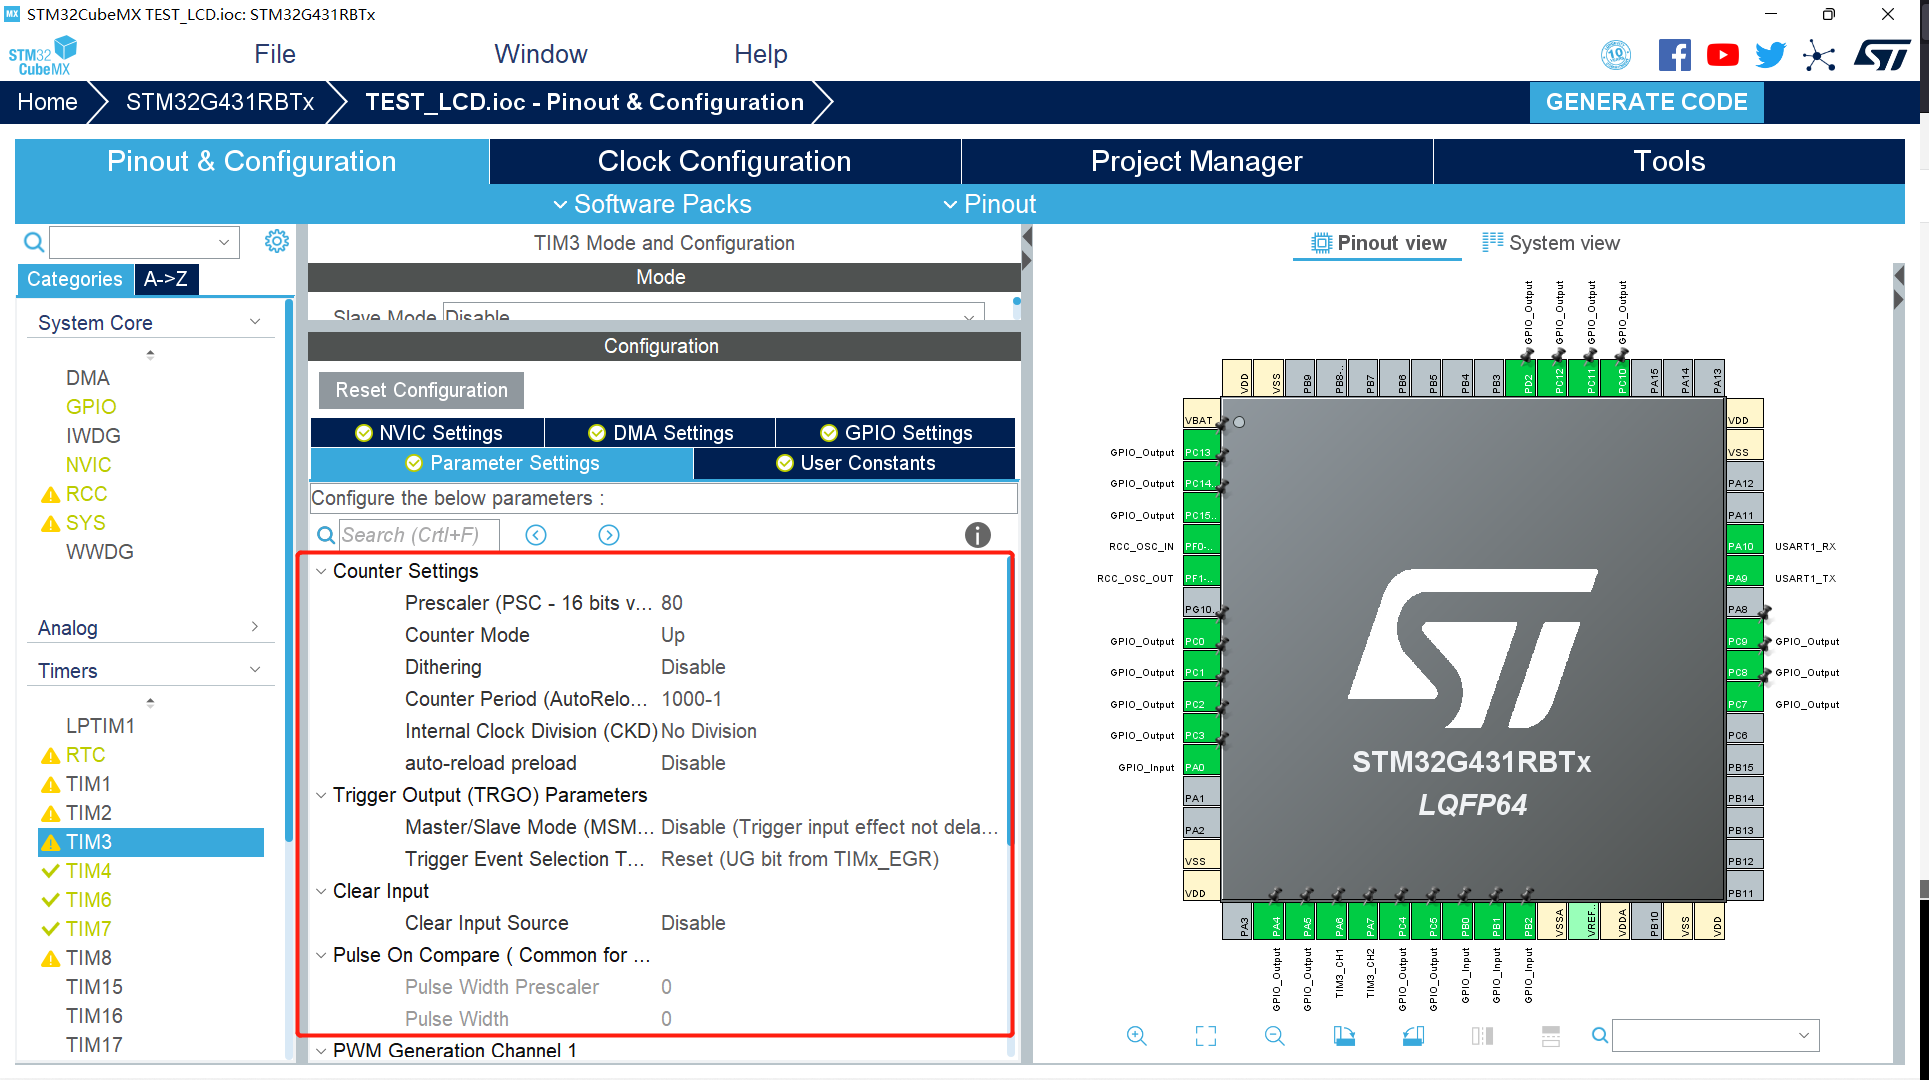The width and height of the screenshot is (1929, 1080).
Task: Open the ST Twitter icon
Action: (x=1770, y=55)
